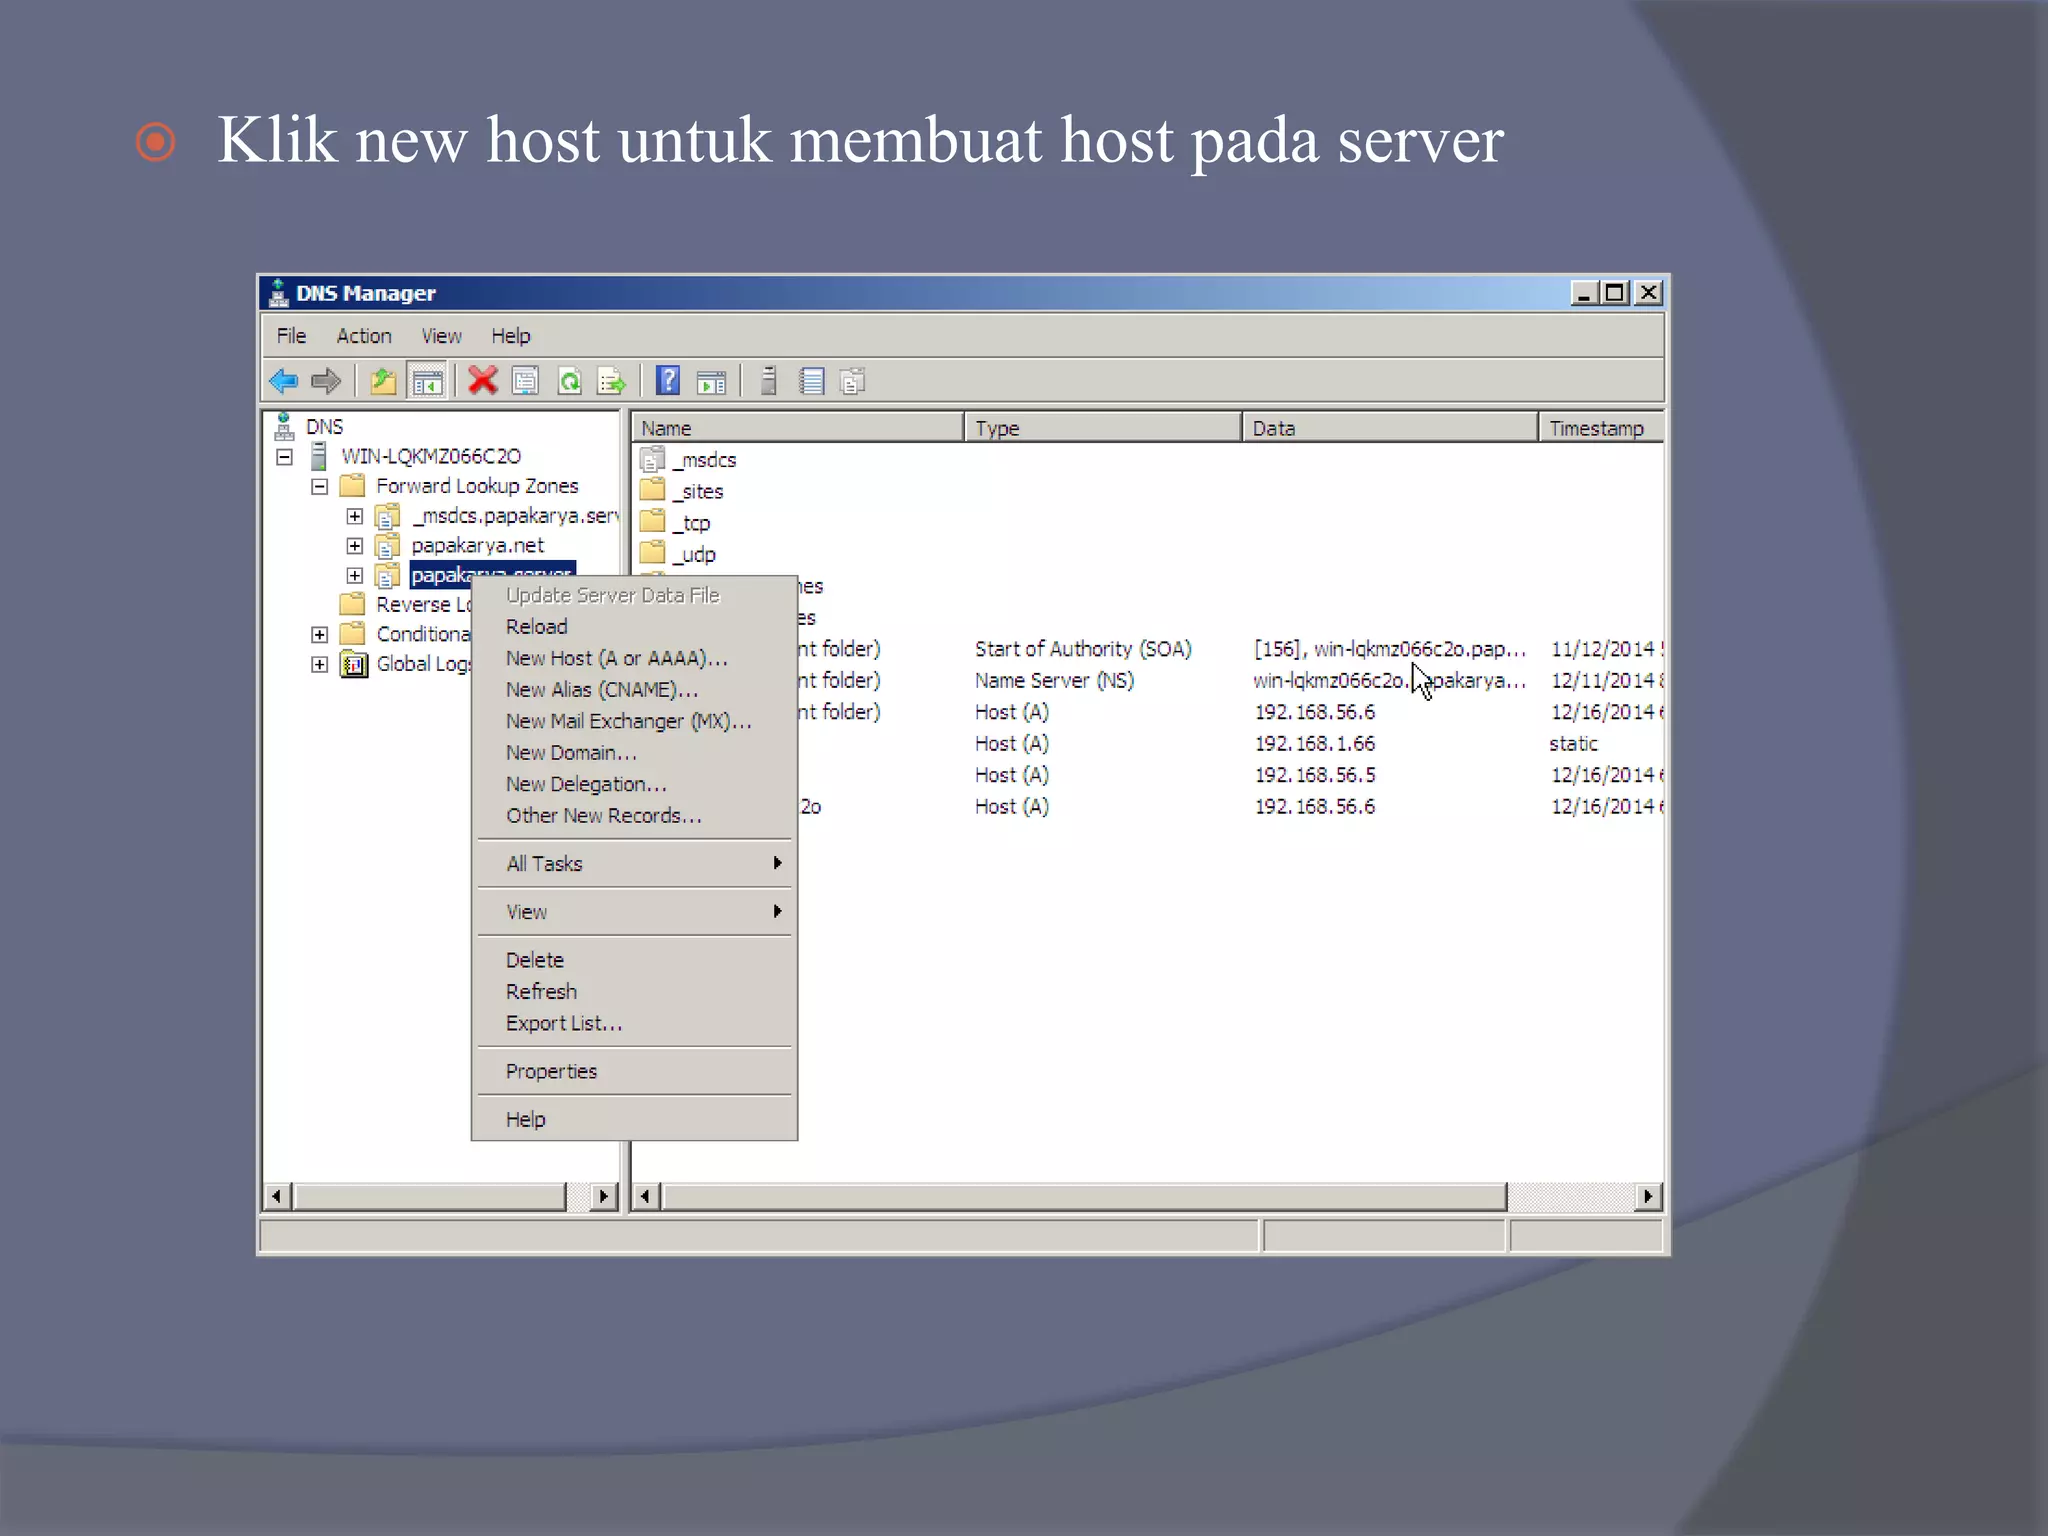The image size is (2048, 1536).
Task: Expand the Conditional Forwarders node
Action: pyautogui.click(x=320, y=635)
